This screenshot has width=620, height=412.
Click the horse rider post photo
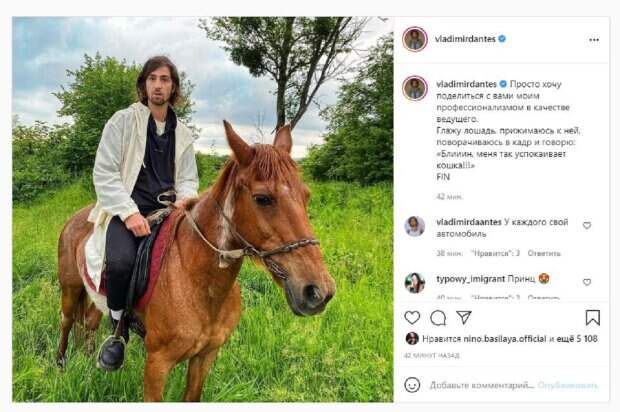coord(202,208)
